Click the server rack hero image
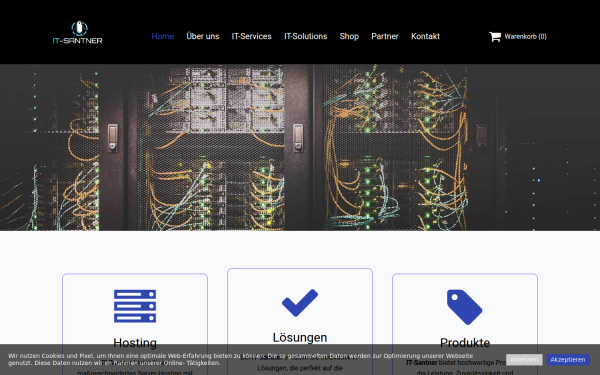 (300, 147)
